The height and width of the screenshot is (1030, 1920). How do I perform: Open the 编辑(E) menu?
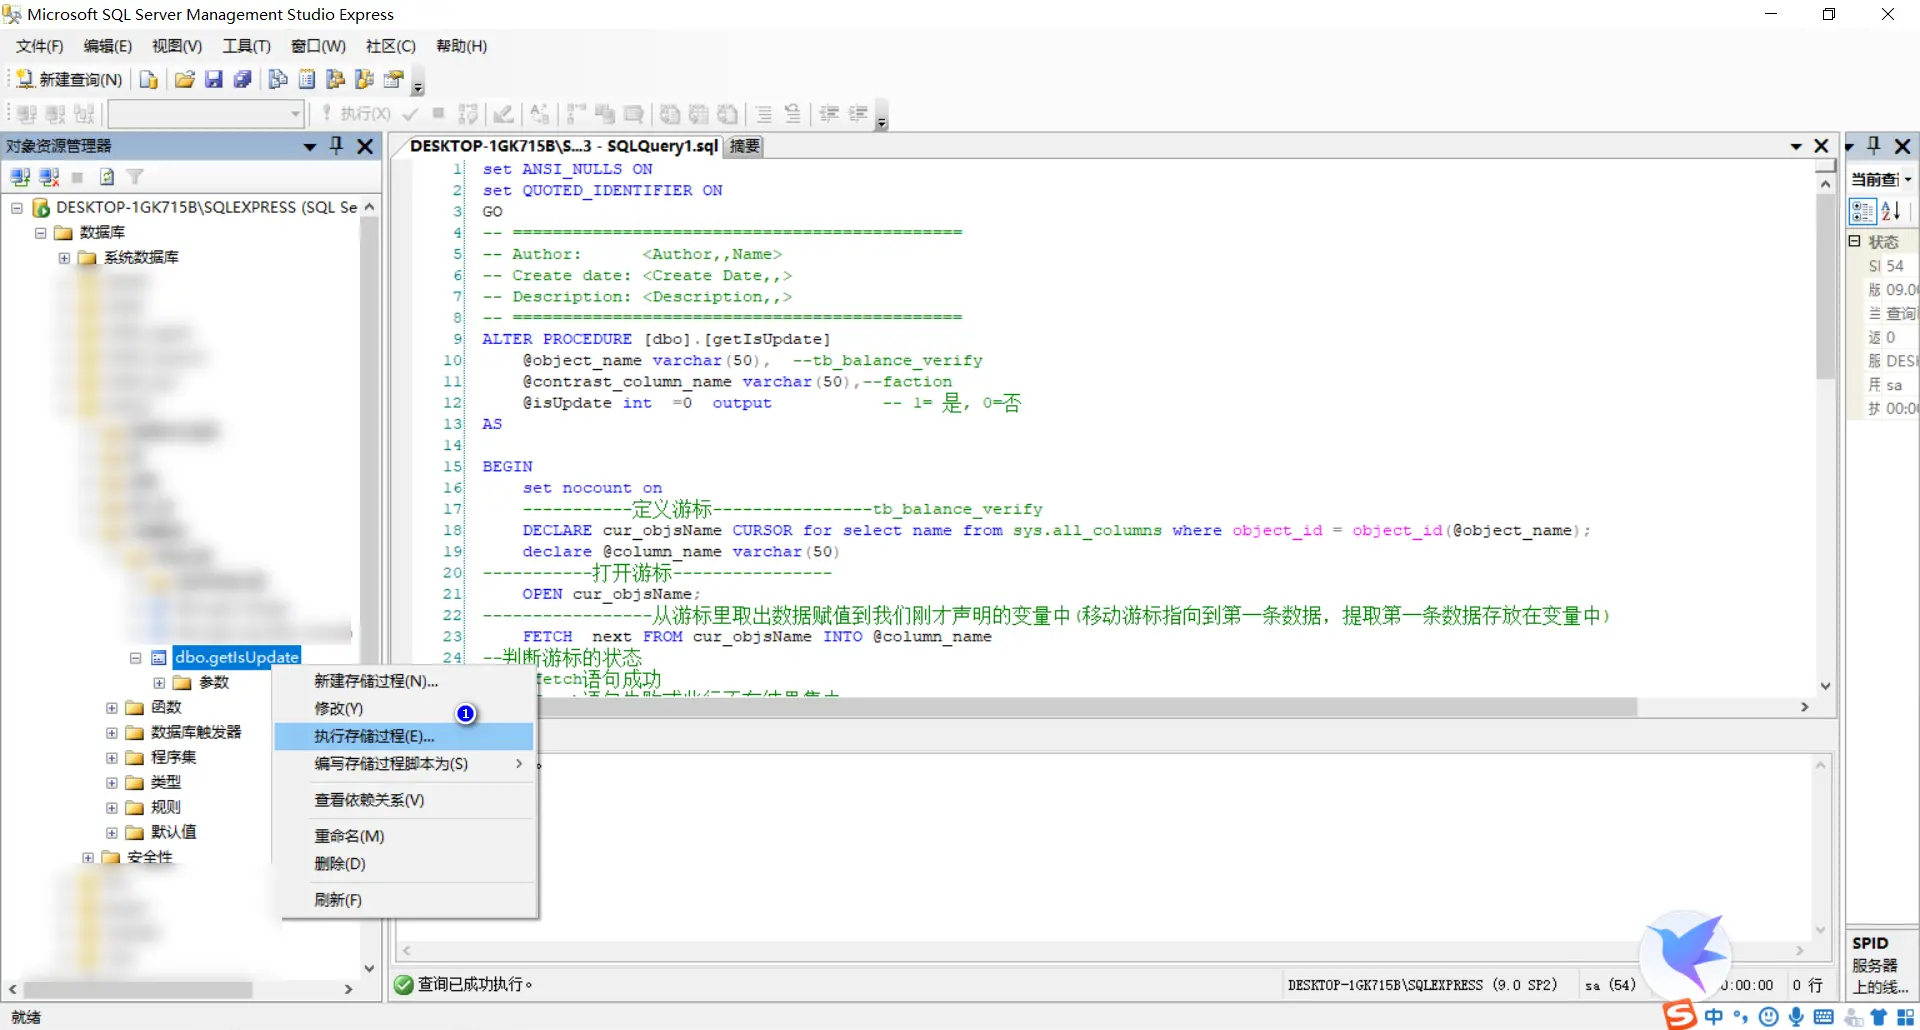pos(108,46)
